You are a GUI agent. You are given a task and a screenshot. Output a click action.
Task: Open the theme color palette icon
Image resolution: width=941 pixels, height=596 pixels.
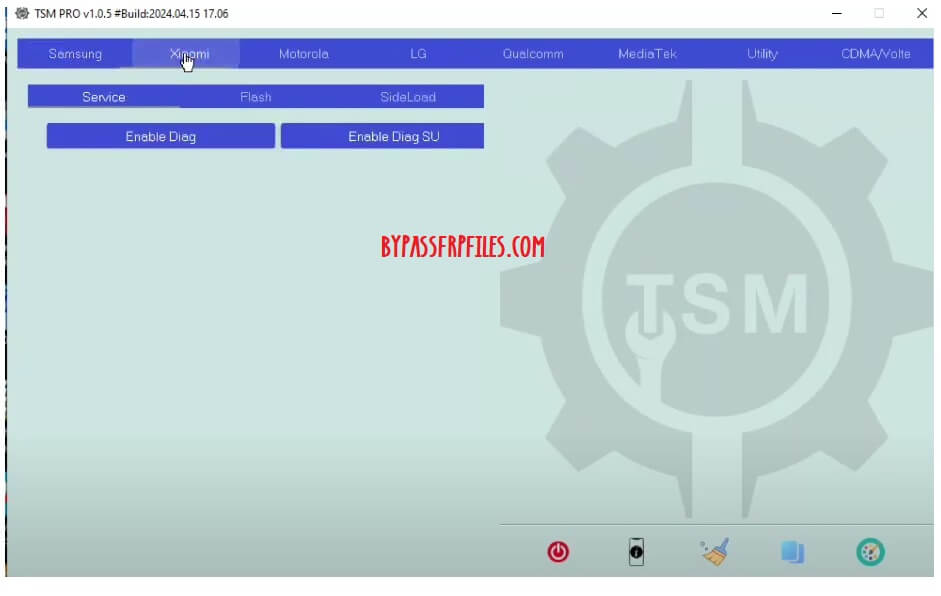[x=870, y=551]
